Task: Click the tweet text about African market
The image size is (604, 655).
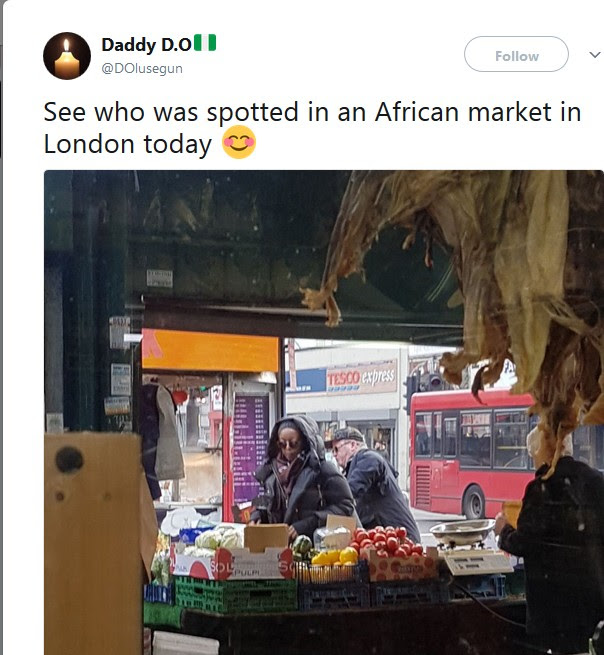Action: click(x=312, y=128)
